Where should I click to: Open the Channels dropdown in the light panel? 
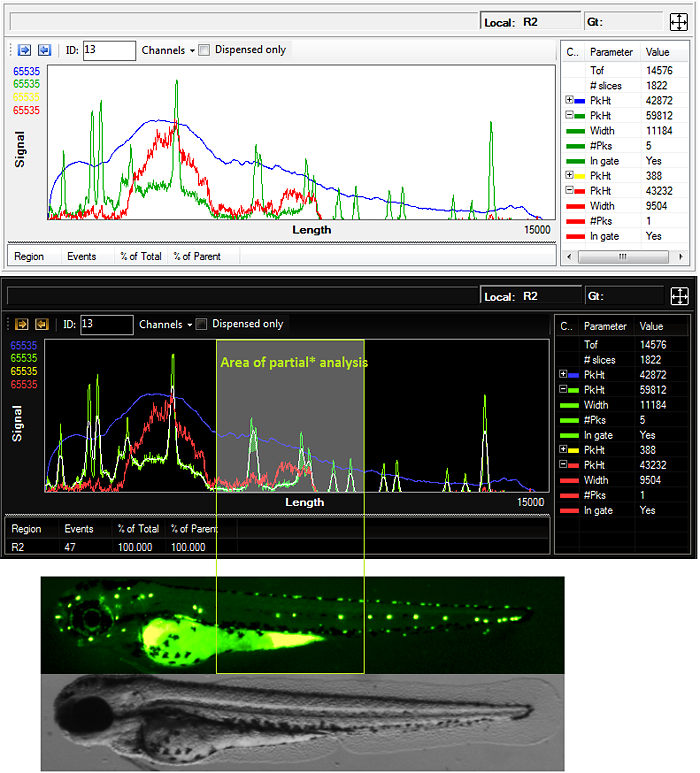click(x=168, y=50)
